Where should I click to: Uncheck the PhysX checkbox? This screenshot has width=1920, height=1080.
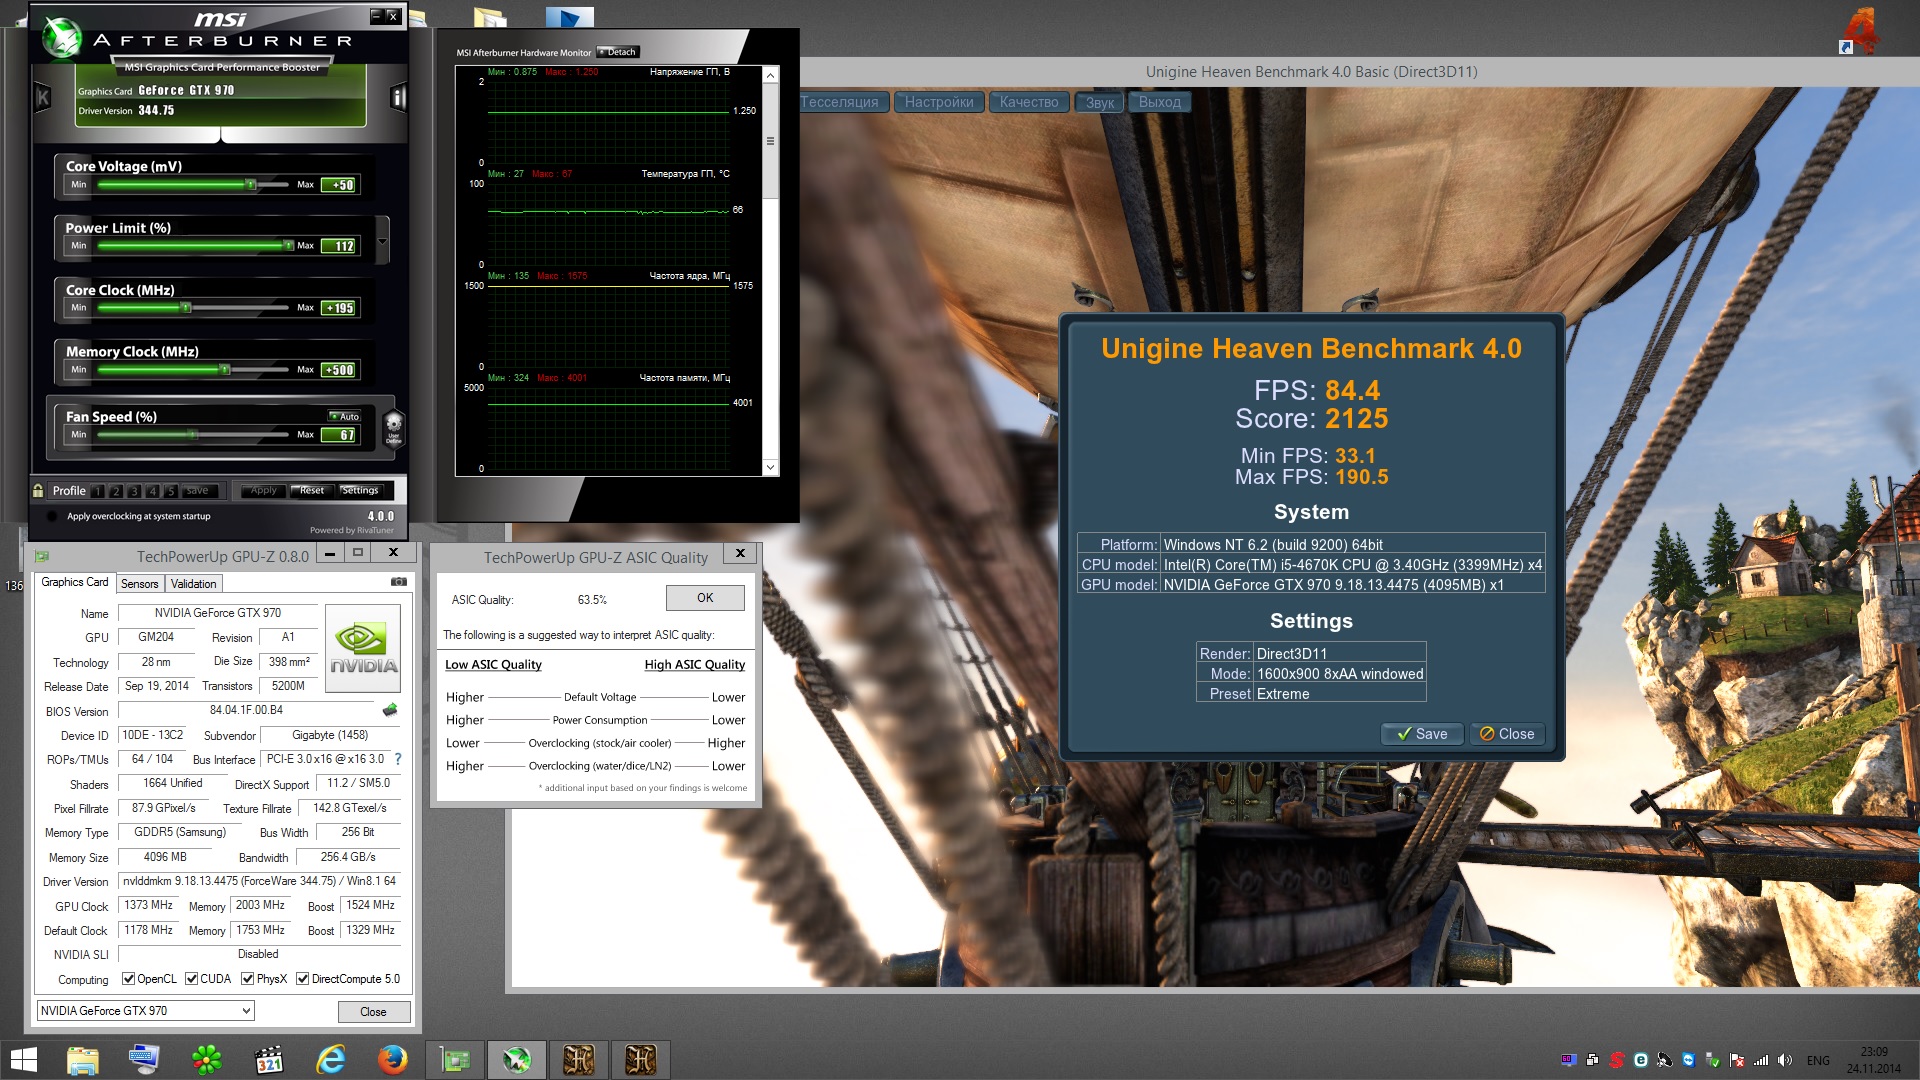(x=247, y=979)
